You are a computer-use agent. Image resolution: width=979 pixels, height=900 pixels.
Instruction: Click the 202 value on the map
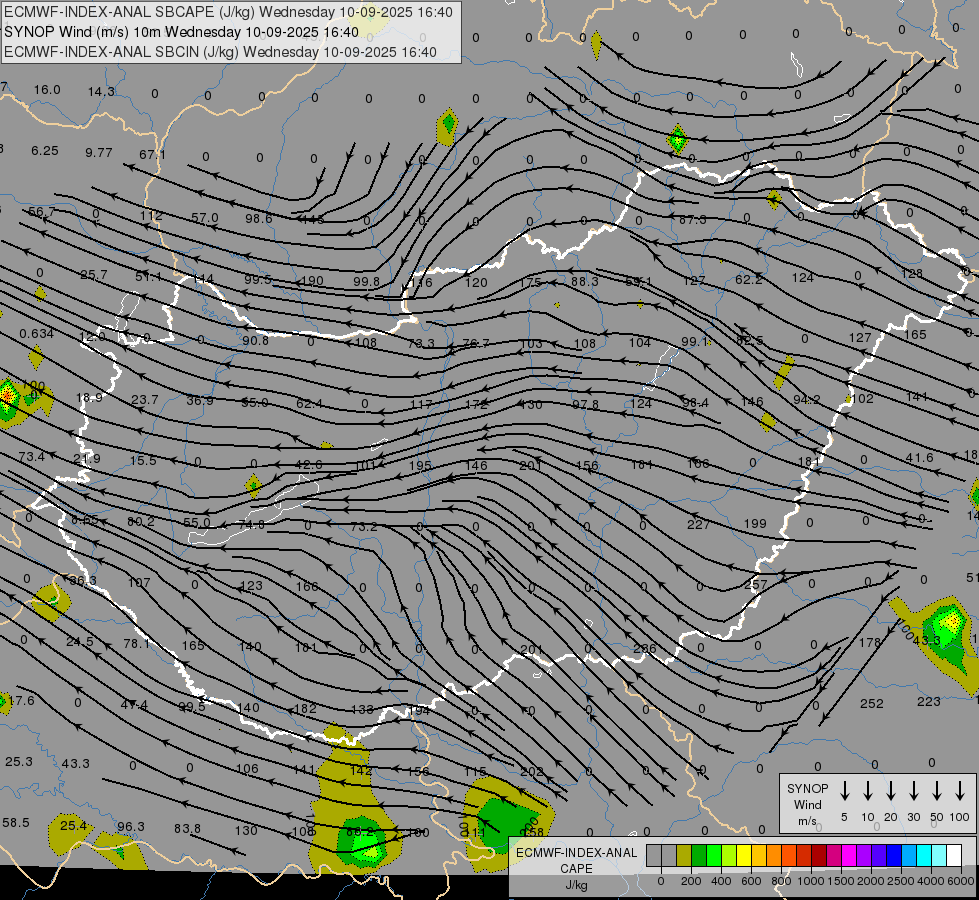531,772
